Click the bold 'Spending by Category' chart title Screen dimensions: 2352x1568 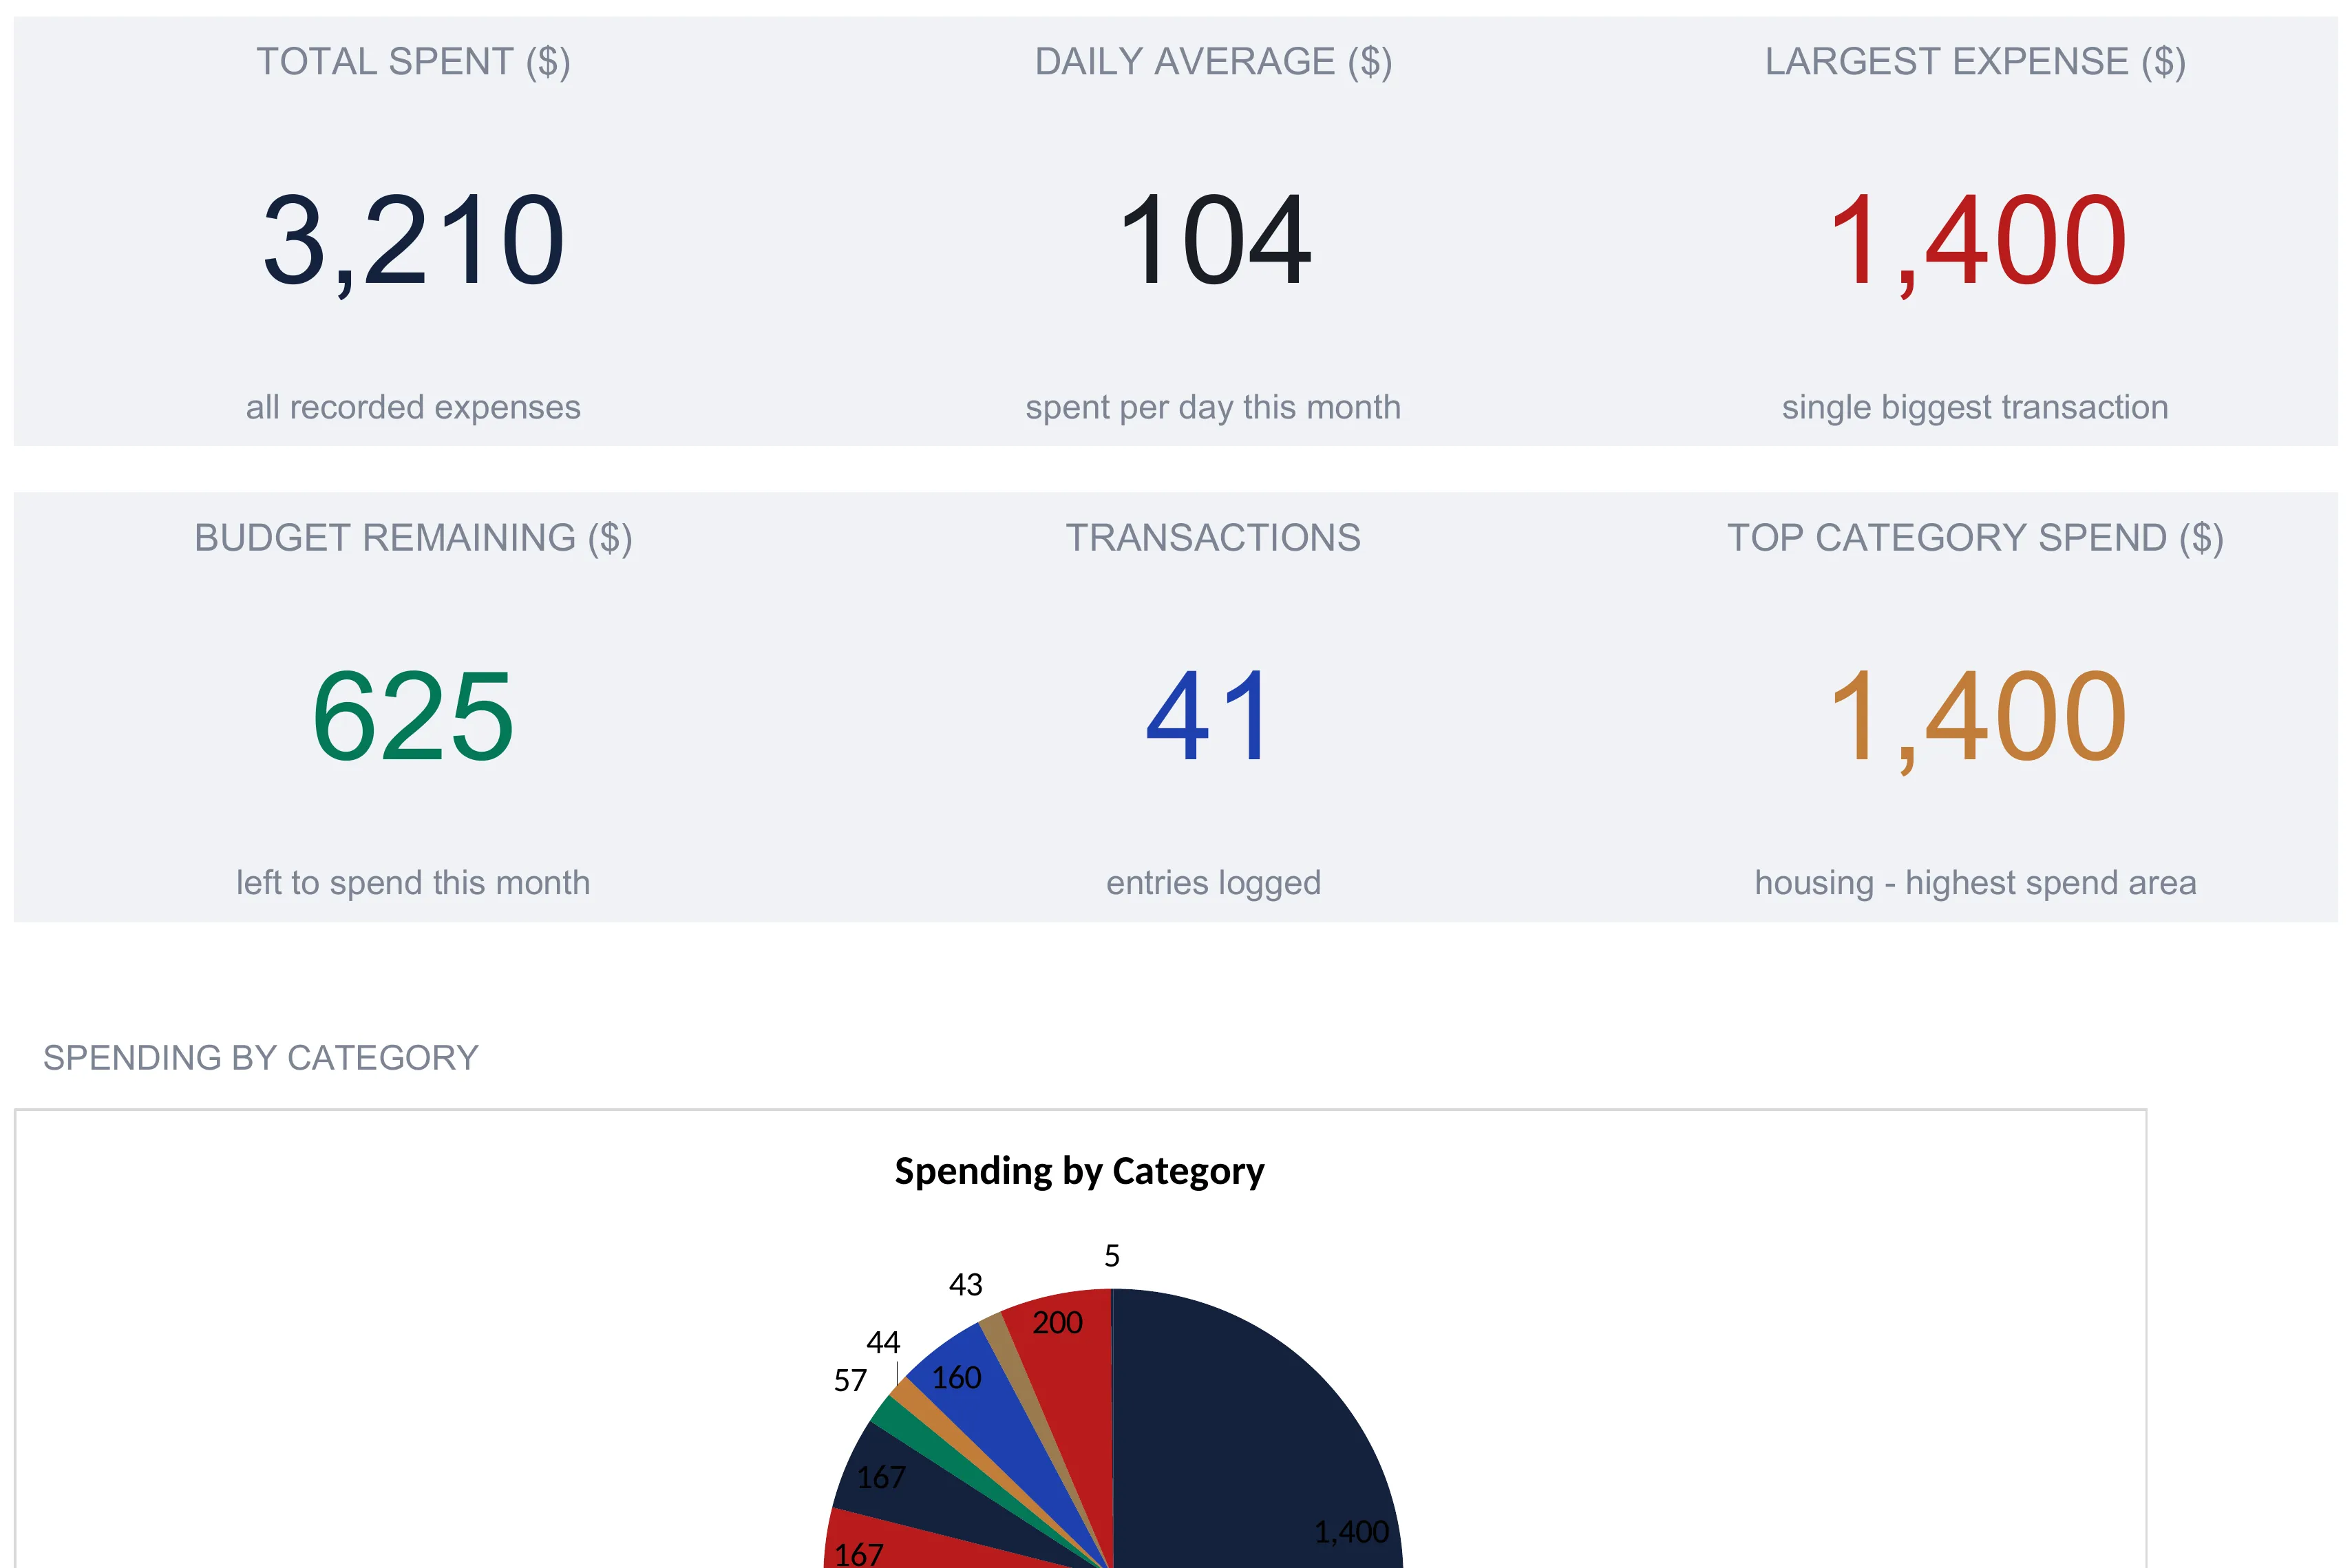click(x=1079, y=1171)
